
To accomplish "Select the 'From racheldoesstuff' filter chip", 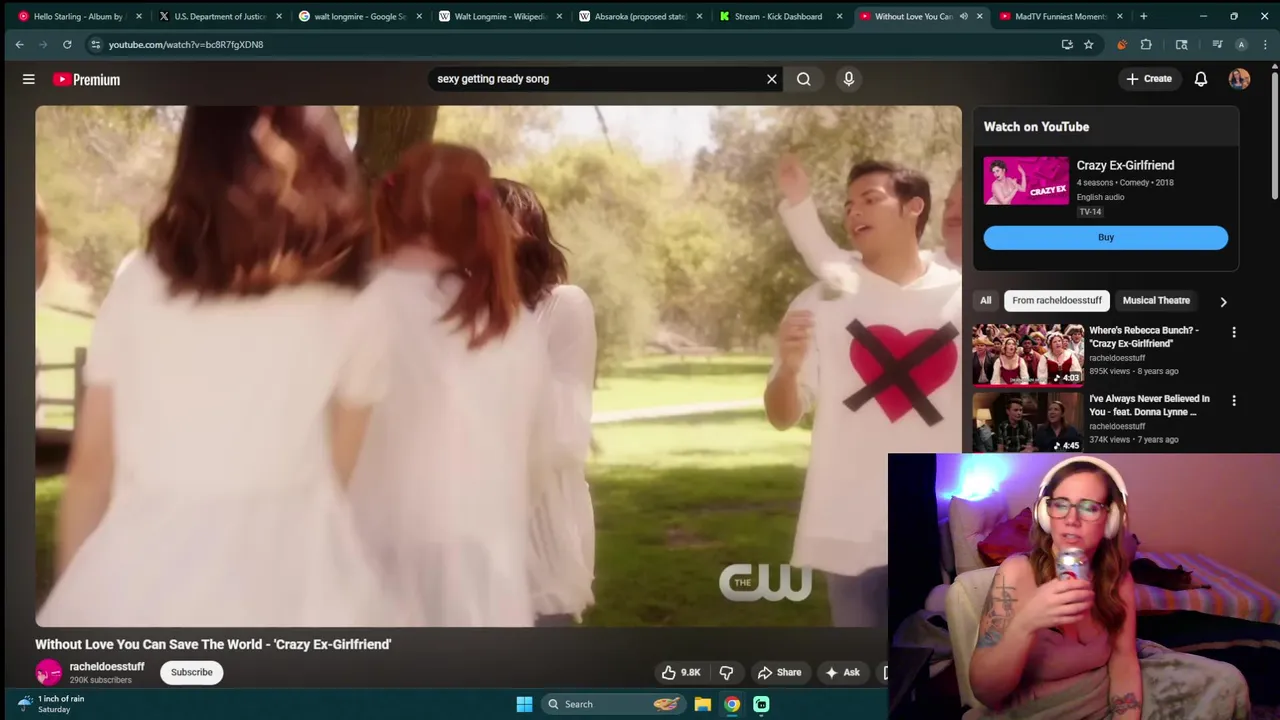I will [1057, 300].
